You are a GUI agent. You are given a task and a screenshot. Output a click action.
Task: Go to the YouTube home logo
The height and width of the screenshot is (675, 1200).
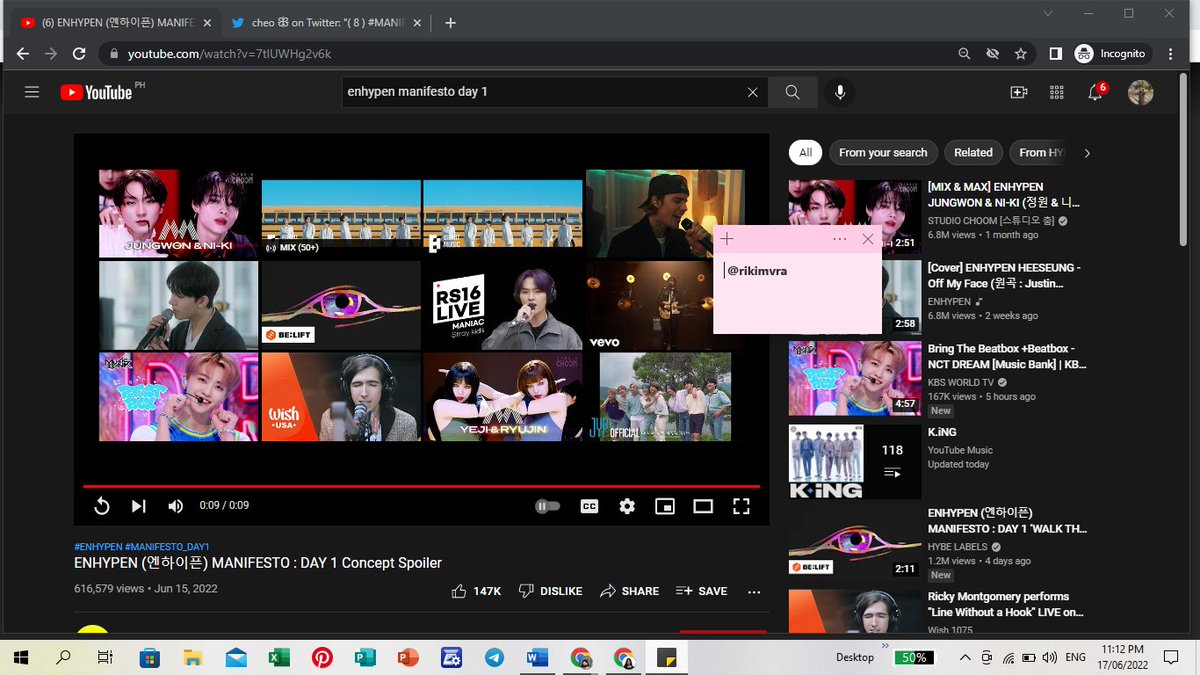pyautogui.click(x=96, y=92)
